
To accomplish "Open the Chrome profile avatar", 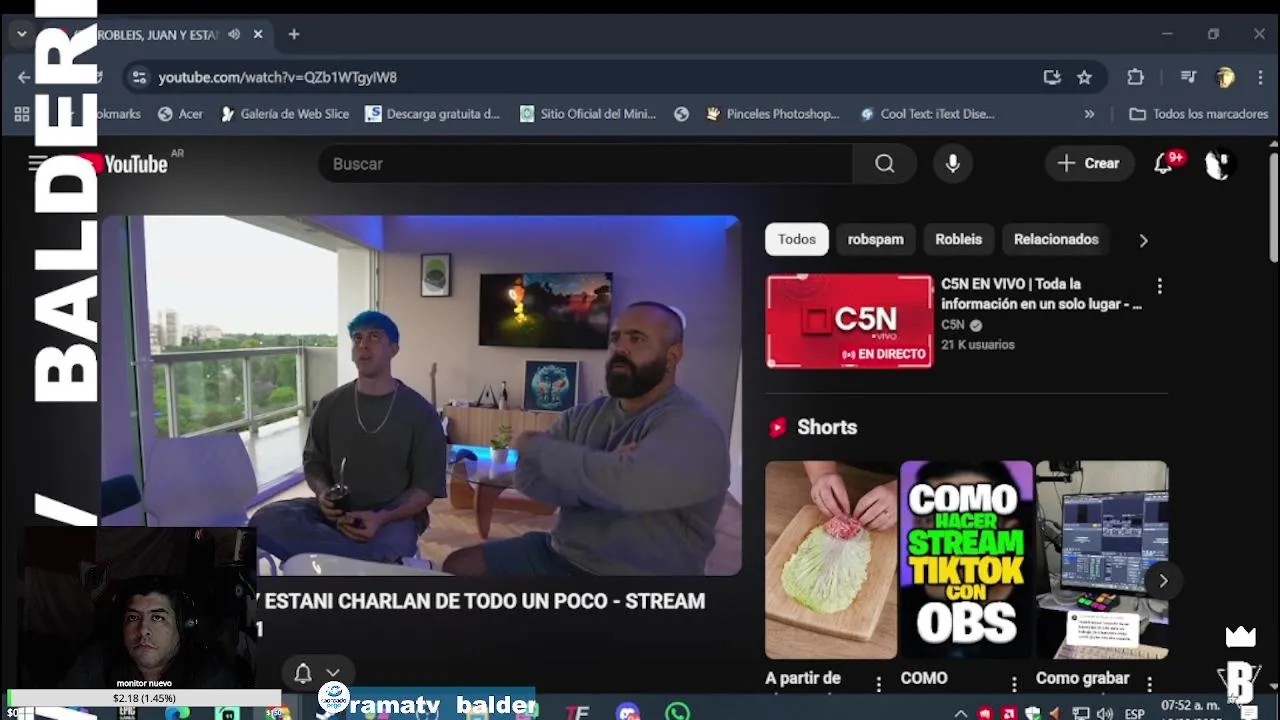I will click(1225, 77).
